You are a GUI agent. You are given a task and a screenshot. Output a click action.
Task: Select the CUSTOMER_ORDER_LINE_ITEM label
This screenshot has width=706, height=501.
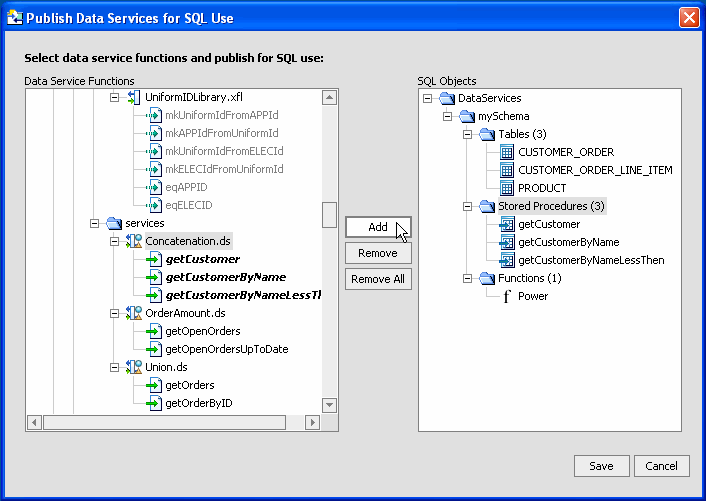coord(595,170)
